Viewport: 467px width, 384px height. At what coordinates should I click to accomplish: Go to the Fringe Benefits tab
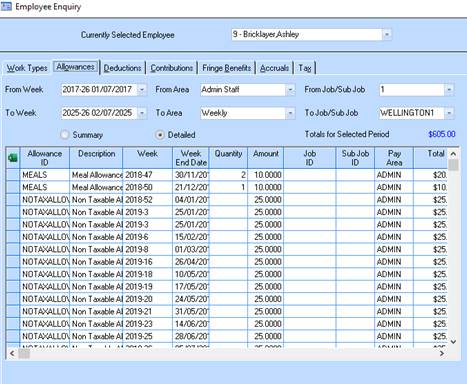click(x=227, y=68)
